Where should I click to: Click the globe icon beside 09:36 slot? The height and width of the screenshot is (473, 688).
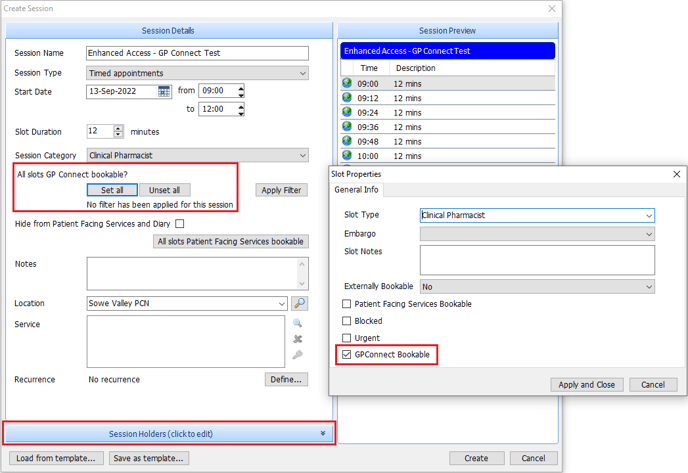click(x=347, y=127)
